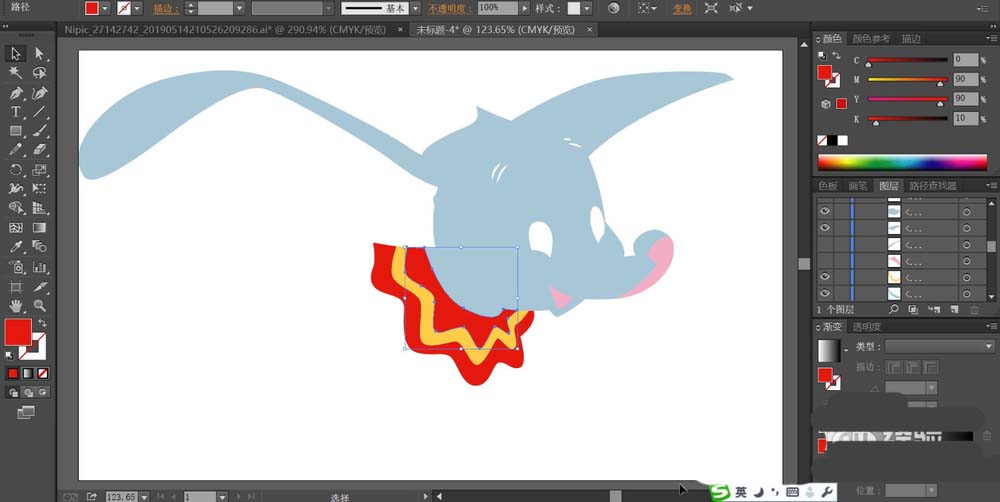Viewport: 1000px width, 502px height.
Task: Select the Artboard tool
Action: click(16, 286)
